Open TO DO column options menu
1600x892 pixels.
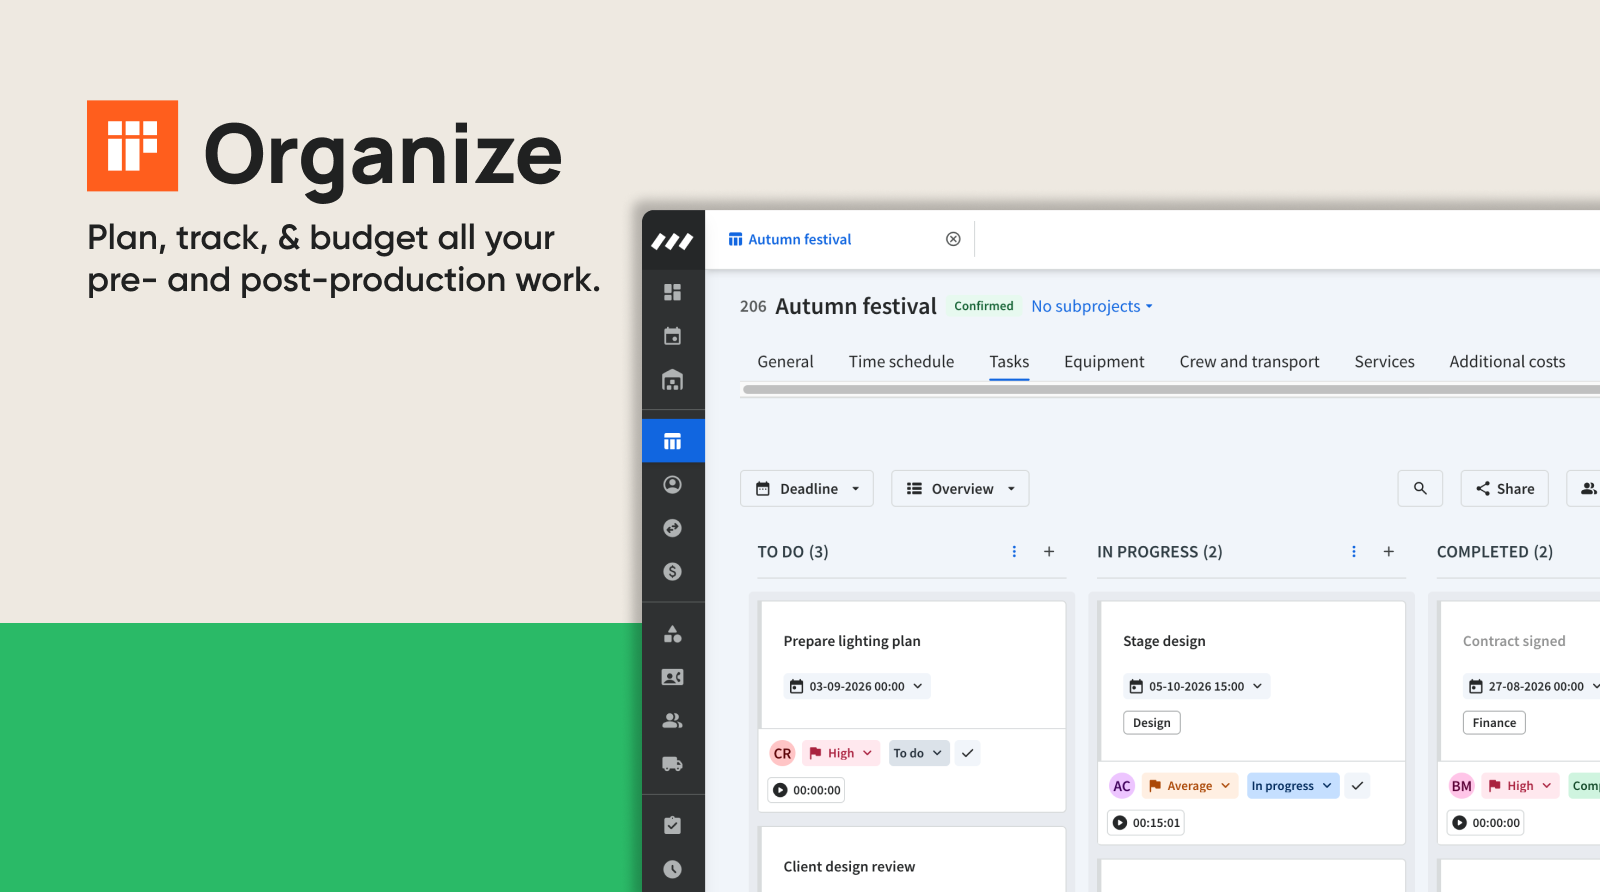pyautogui.click(x=1014, y=552)
